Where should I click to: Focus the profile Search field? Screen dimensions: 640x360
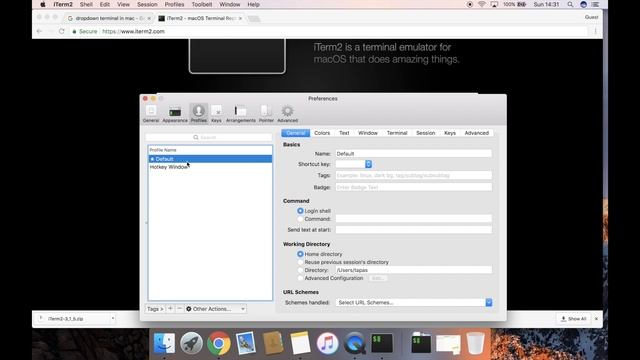point(209,138)
